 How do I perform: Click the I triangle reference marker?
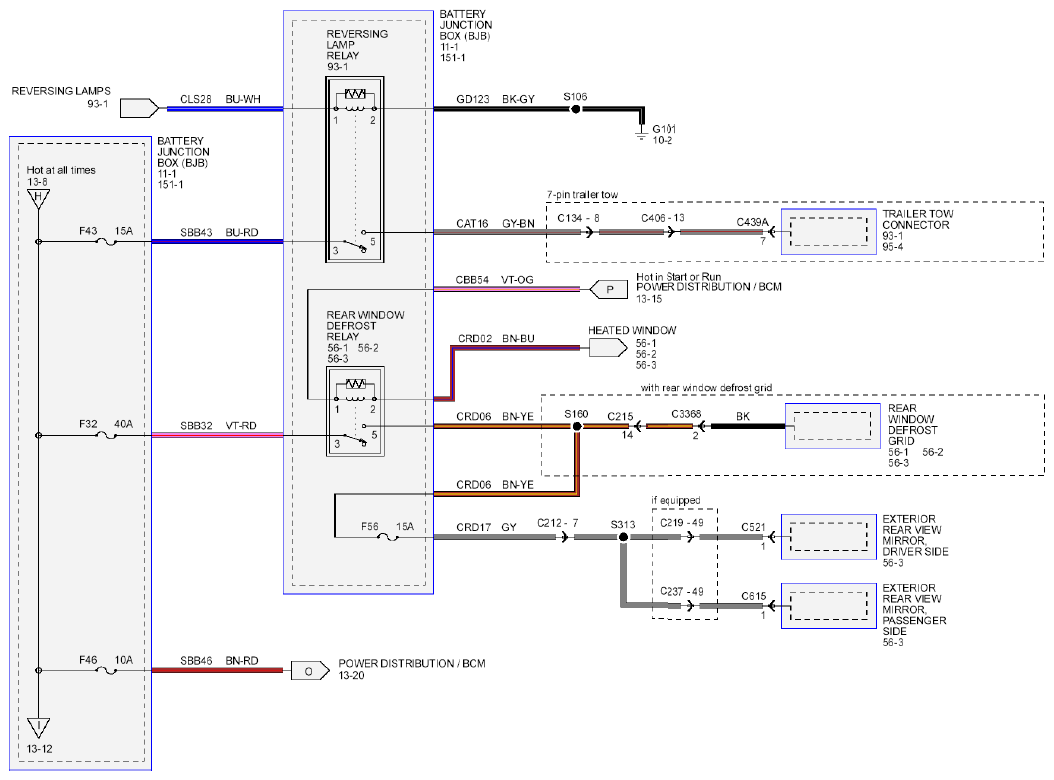point(38,728)
